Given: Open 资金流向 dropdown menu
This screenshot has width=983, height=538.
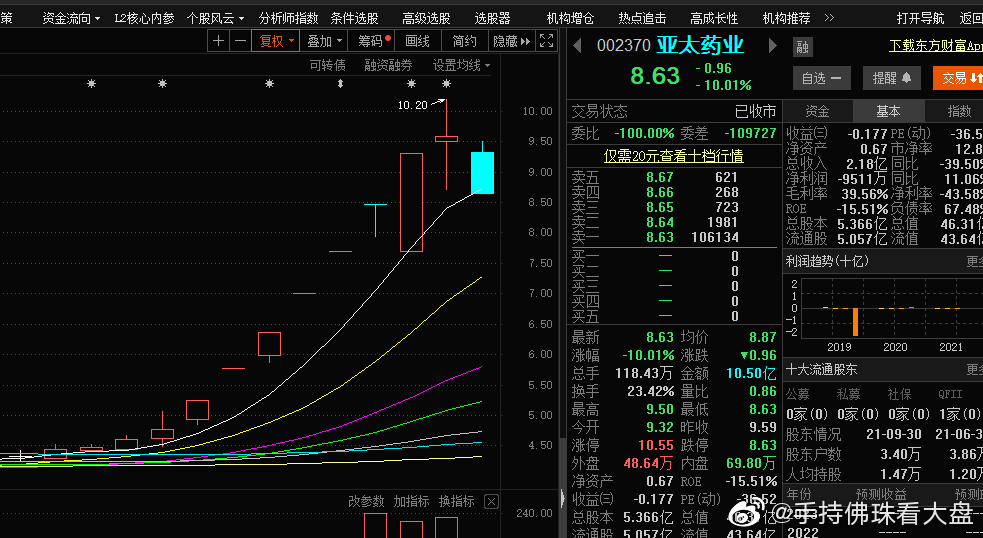Looking at the screenshot, I should click(x=71, y=18).
